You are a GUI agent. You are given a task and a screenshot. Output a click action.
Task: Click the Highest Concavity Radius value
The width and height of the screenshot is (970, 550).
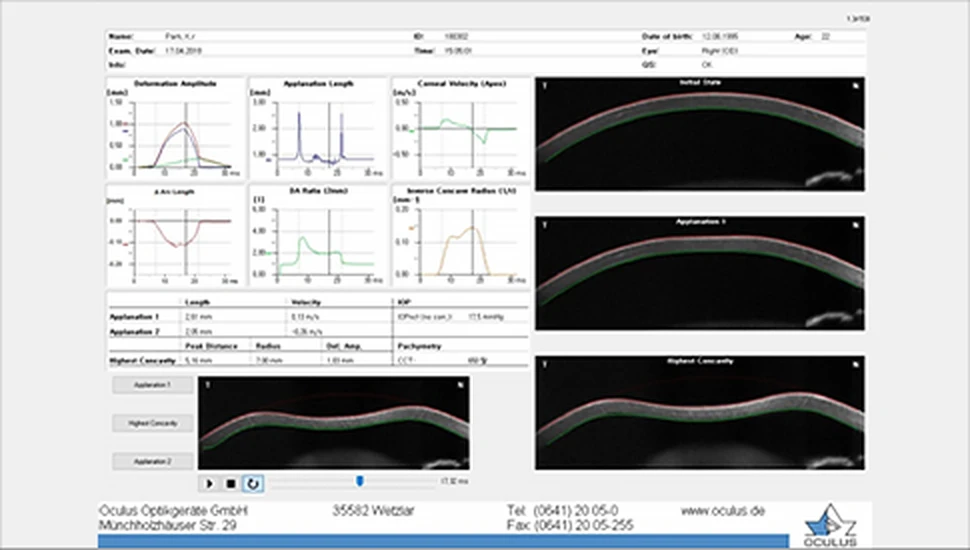269,360
